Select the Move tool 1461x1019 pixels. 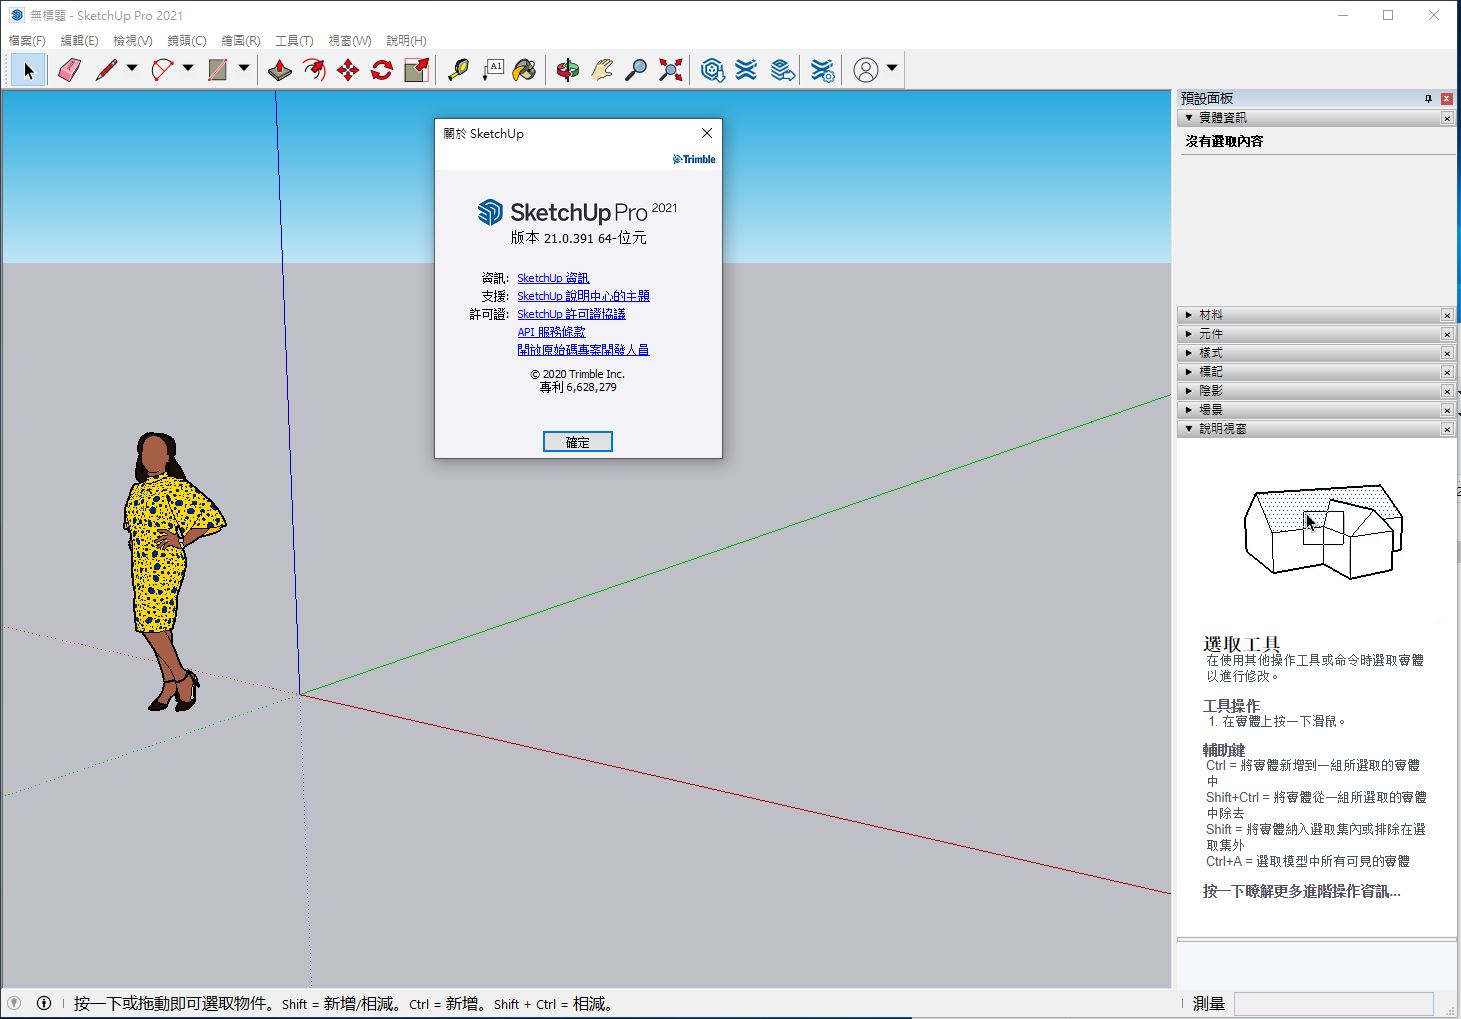348,70
